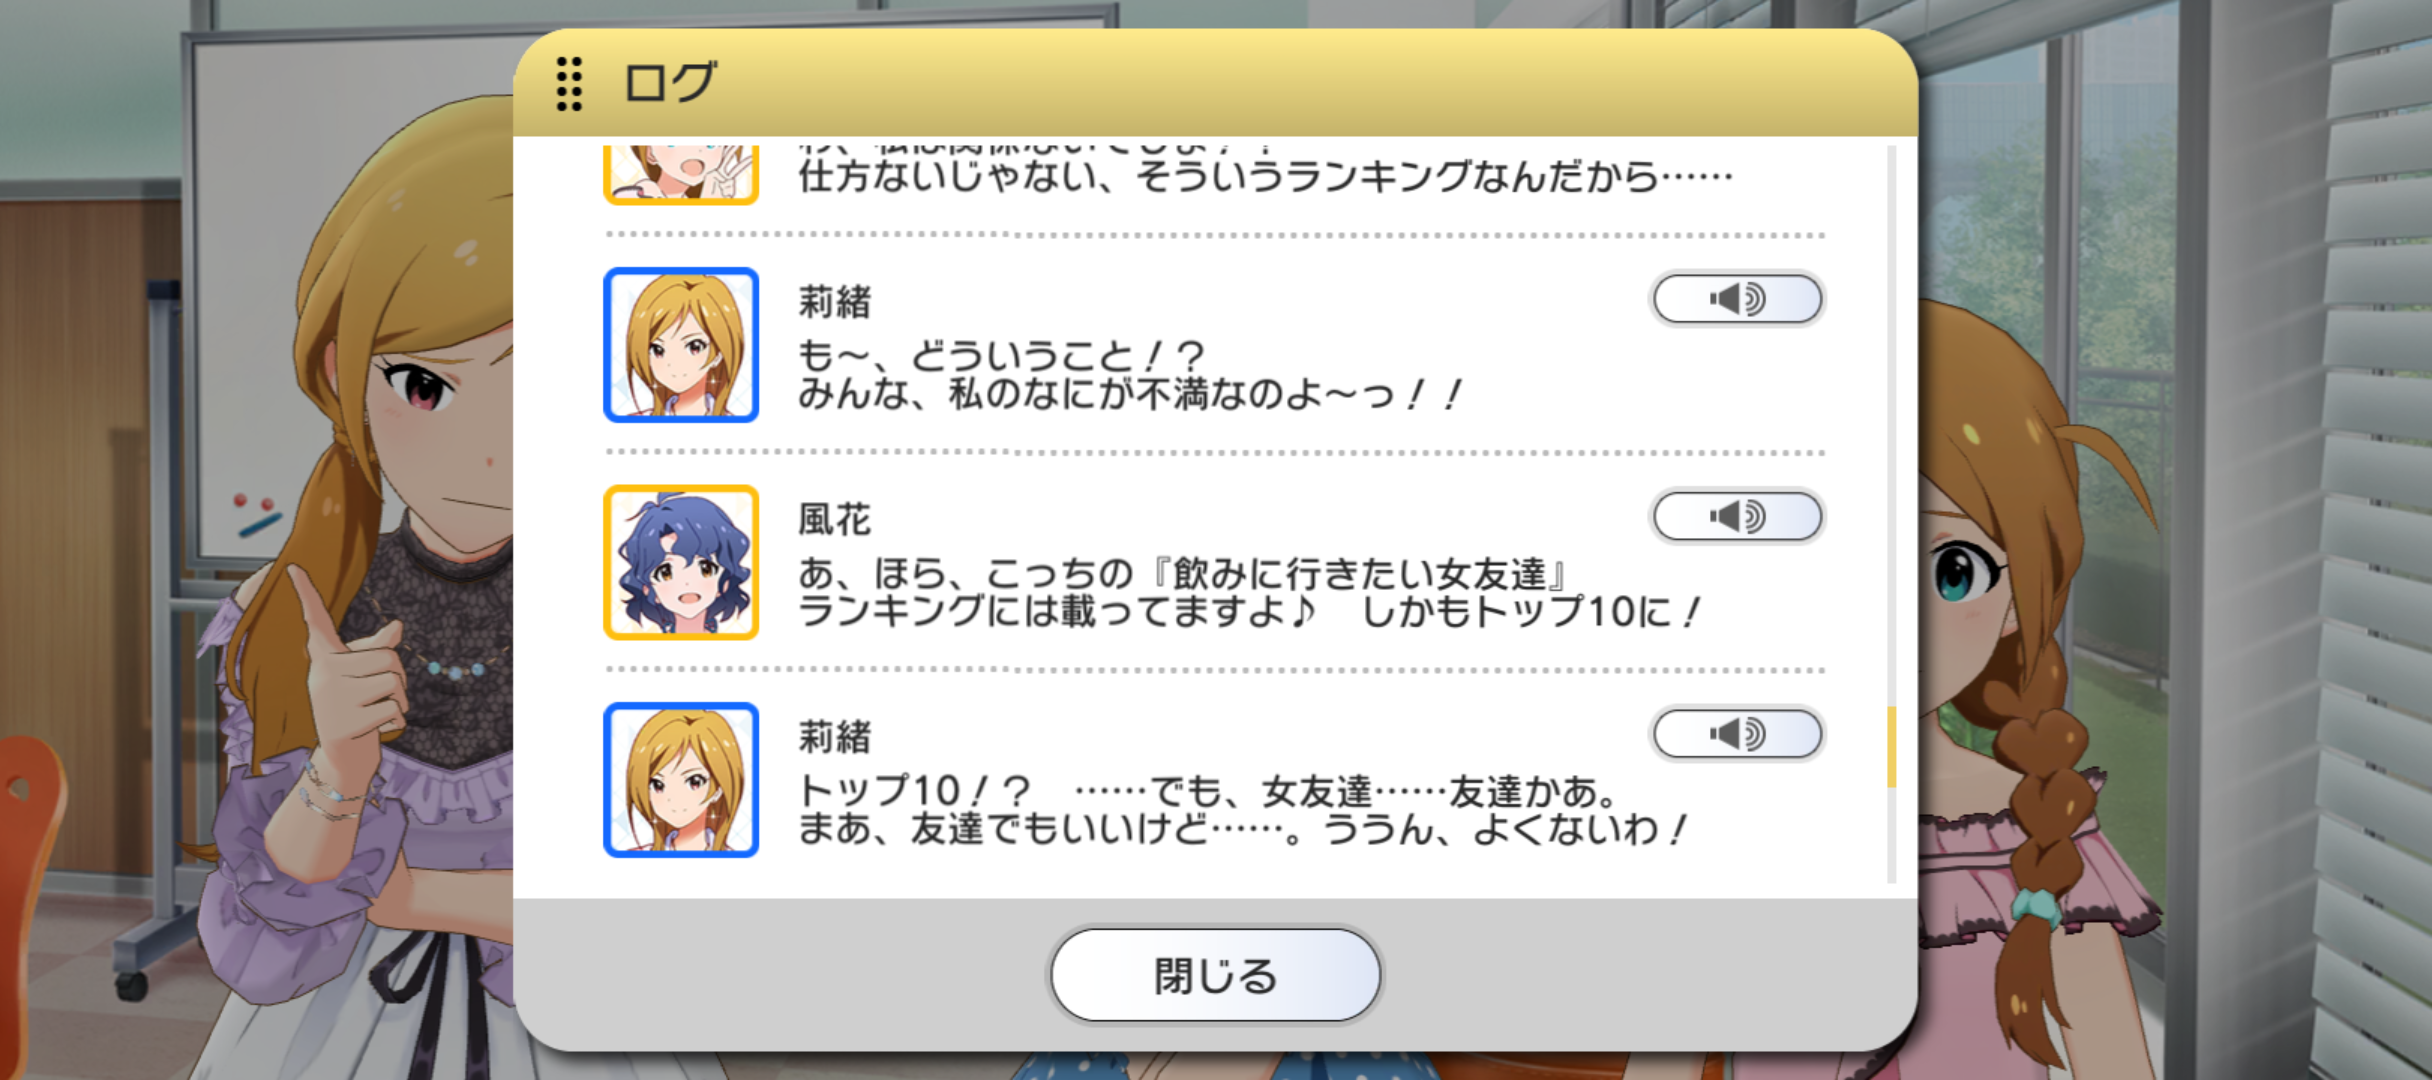The height and width of the screenshot is (1080, 2432).
Task: Click the yellow scrollbar thumb in the log
Action: 1891,747
